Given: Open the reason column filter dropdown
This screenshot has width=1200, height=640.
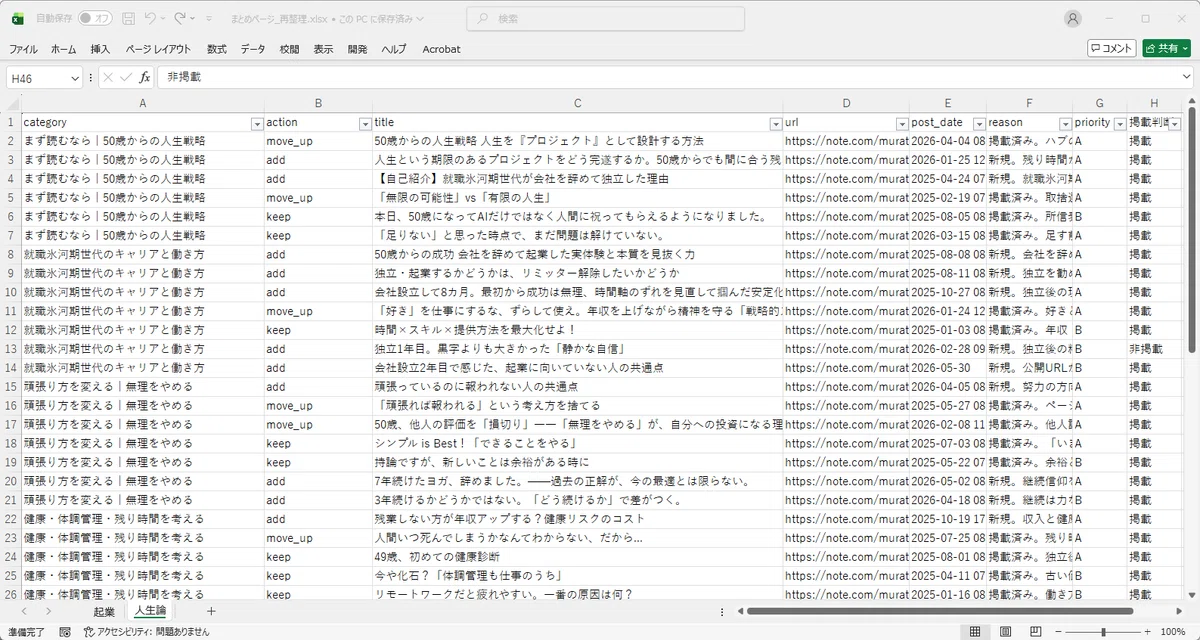Looking at the screenshot, I should [x=1065, y=123].
